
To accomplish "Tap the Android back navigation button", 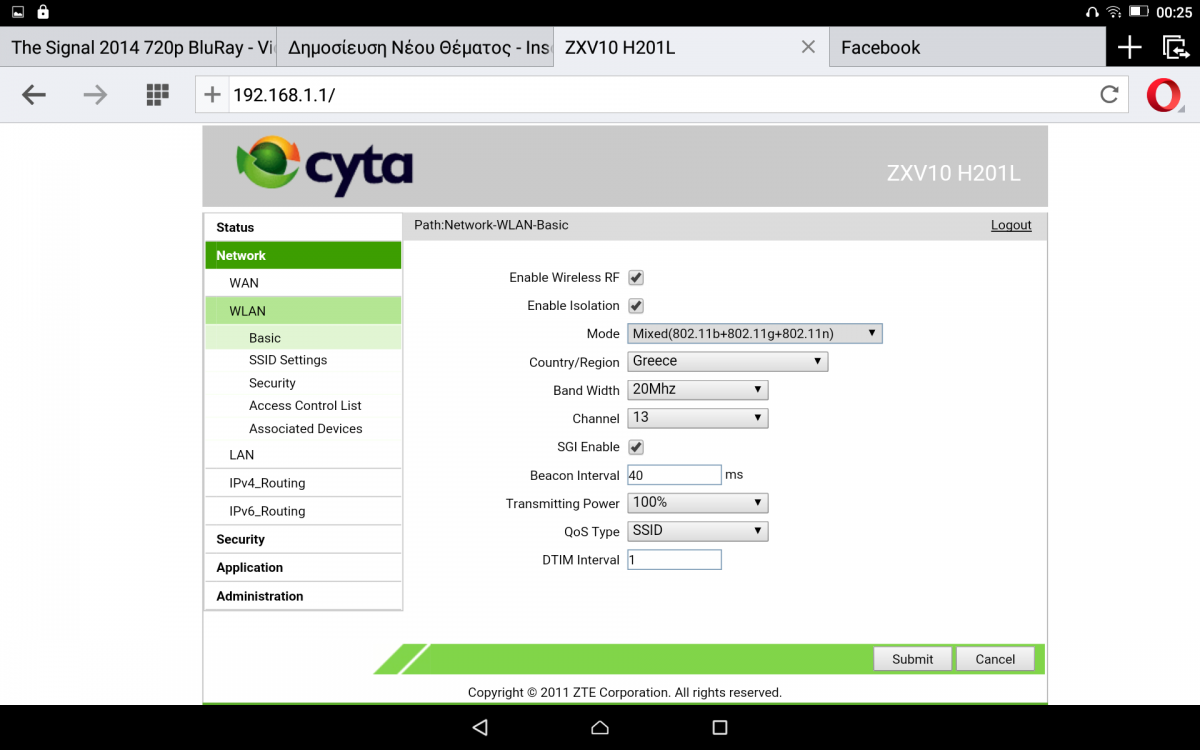I will tap(480, 727).
